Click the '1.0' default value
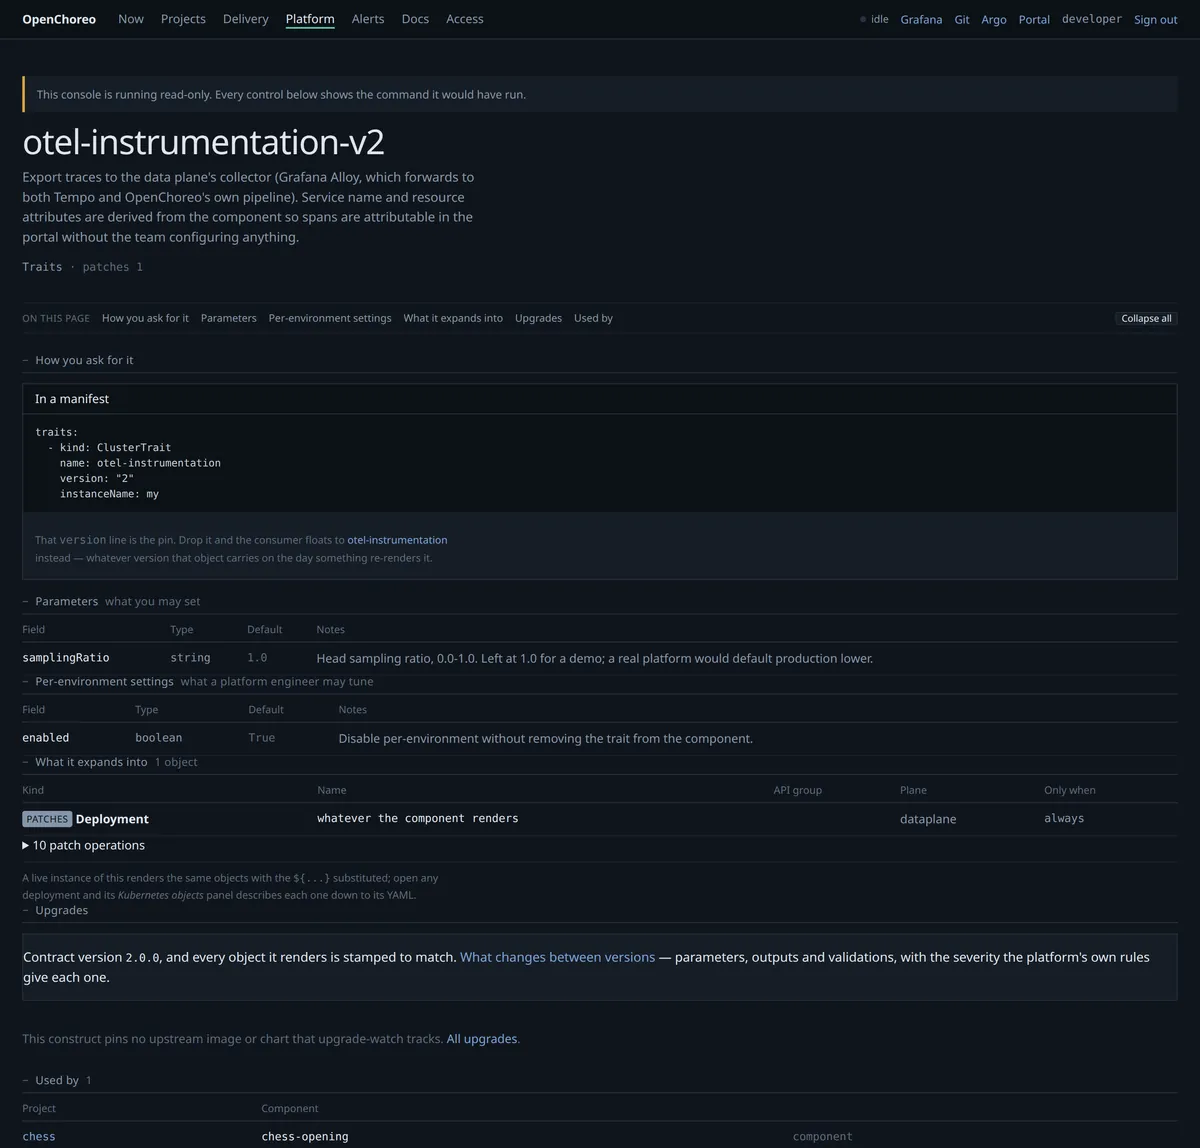1200x1148 pixels. [257, 658]
